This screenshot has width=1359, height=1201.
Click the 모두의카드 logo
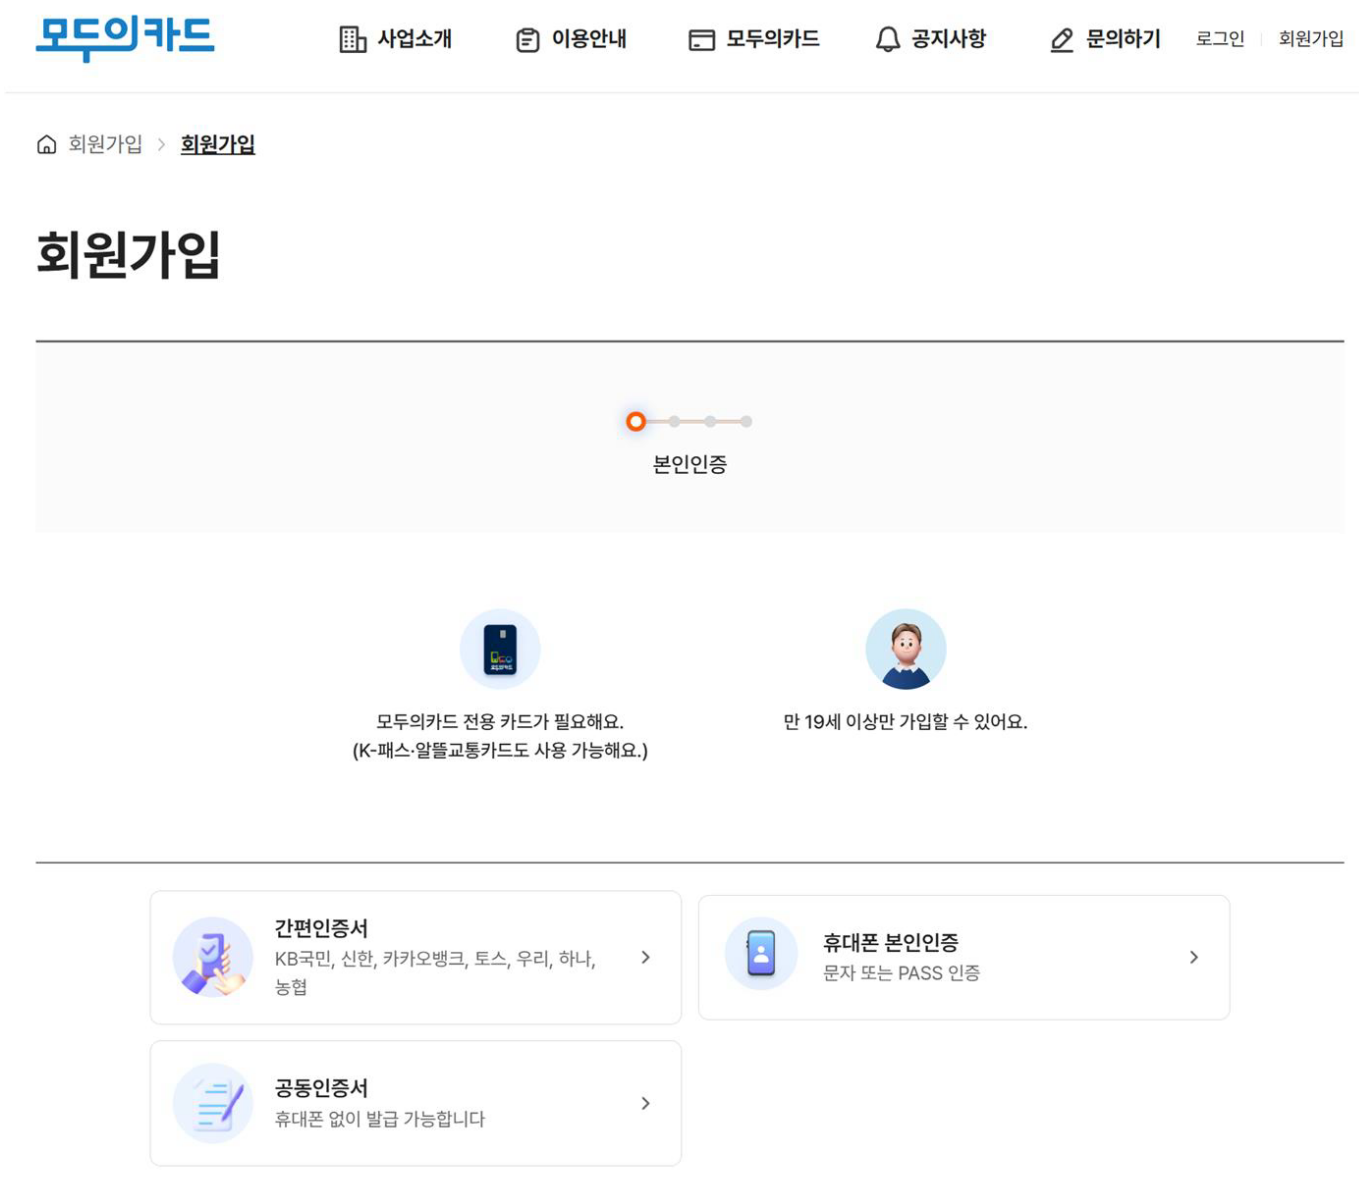(125, 38)
